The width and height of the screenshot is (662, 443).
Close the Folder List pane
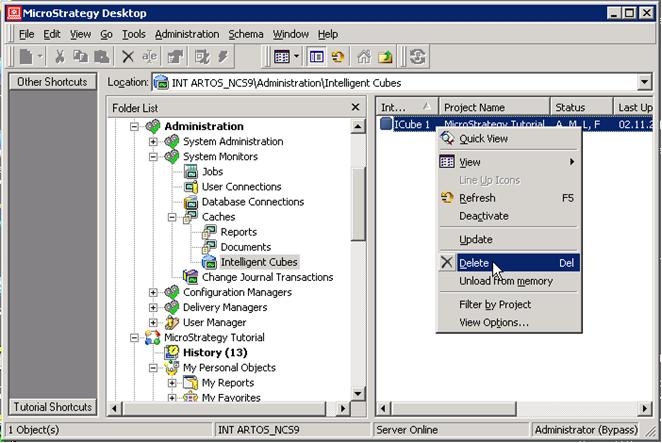tap(355, 107)
